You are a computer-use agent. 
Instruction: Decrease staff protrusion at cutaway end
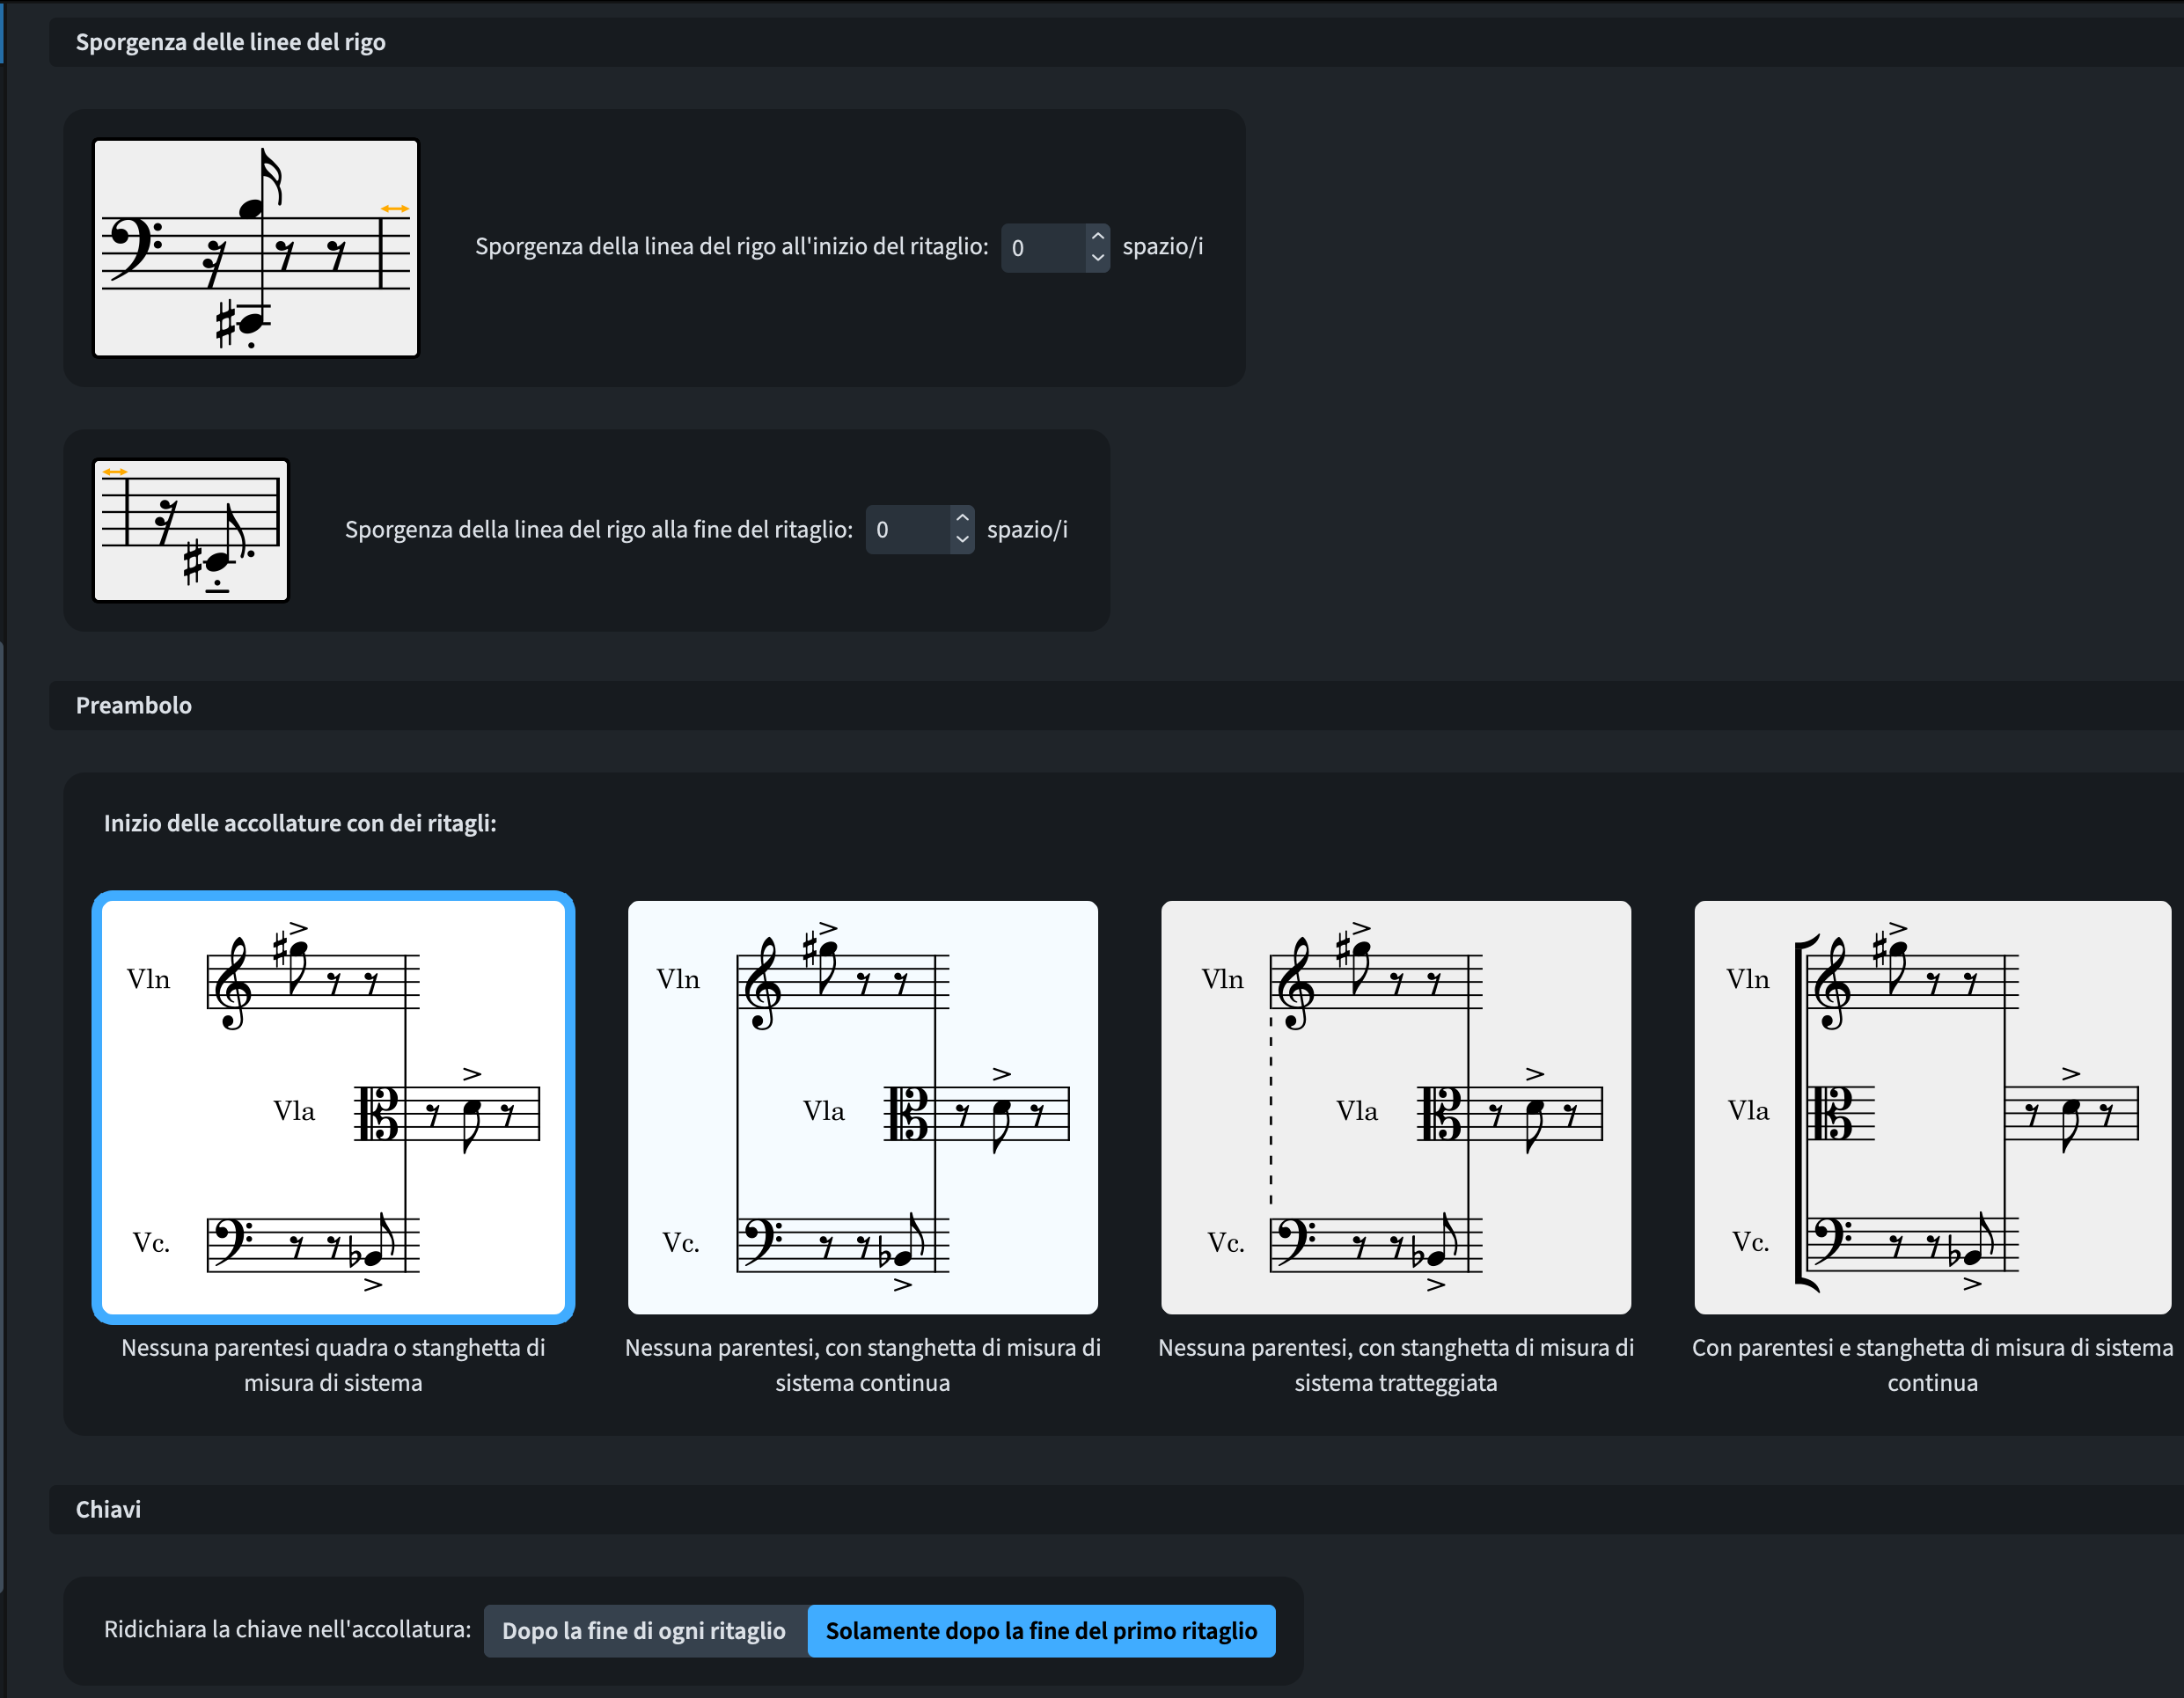[x=961, y=540]
